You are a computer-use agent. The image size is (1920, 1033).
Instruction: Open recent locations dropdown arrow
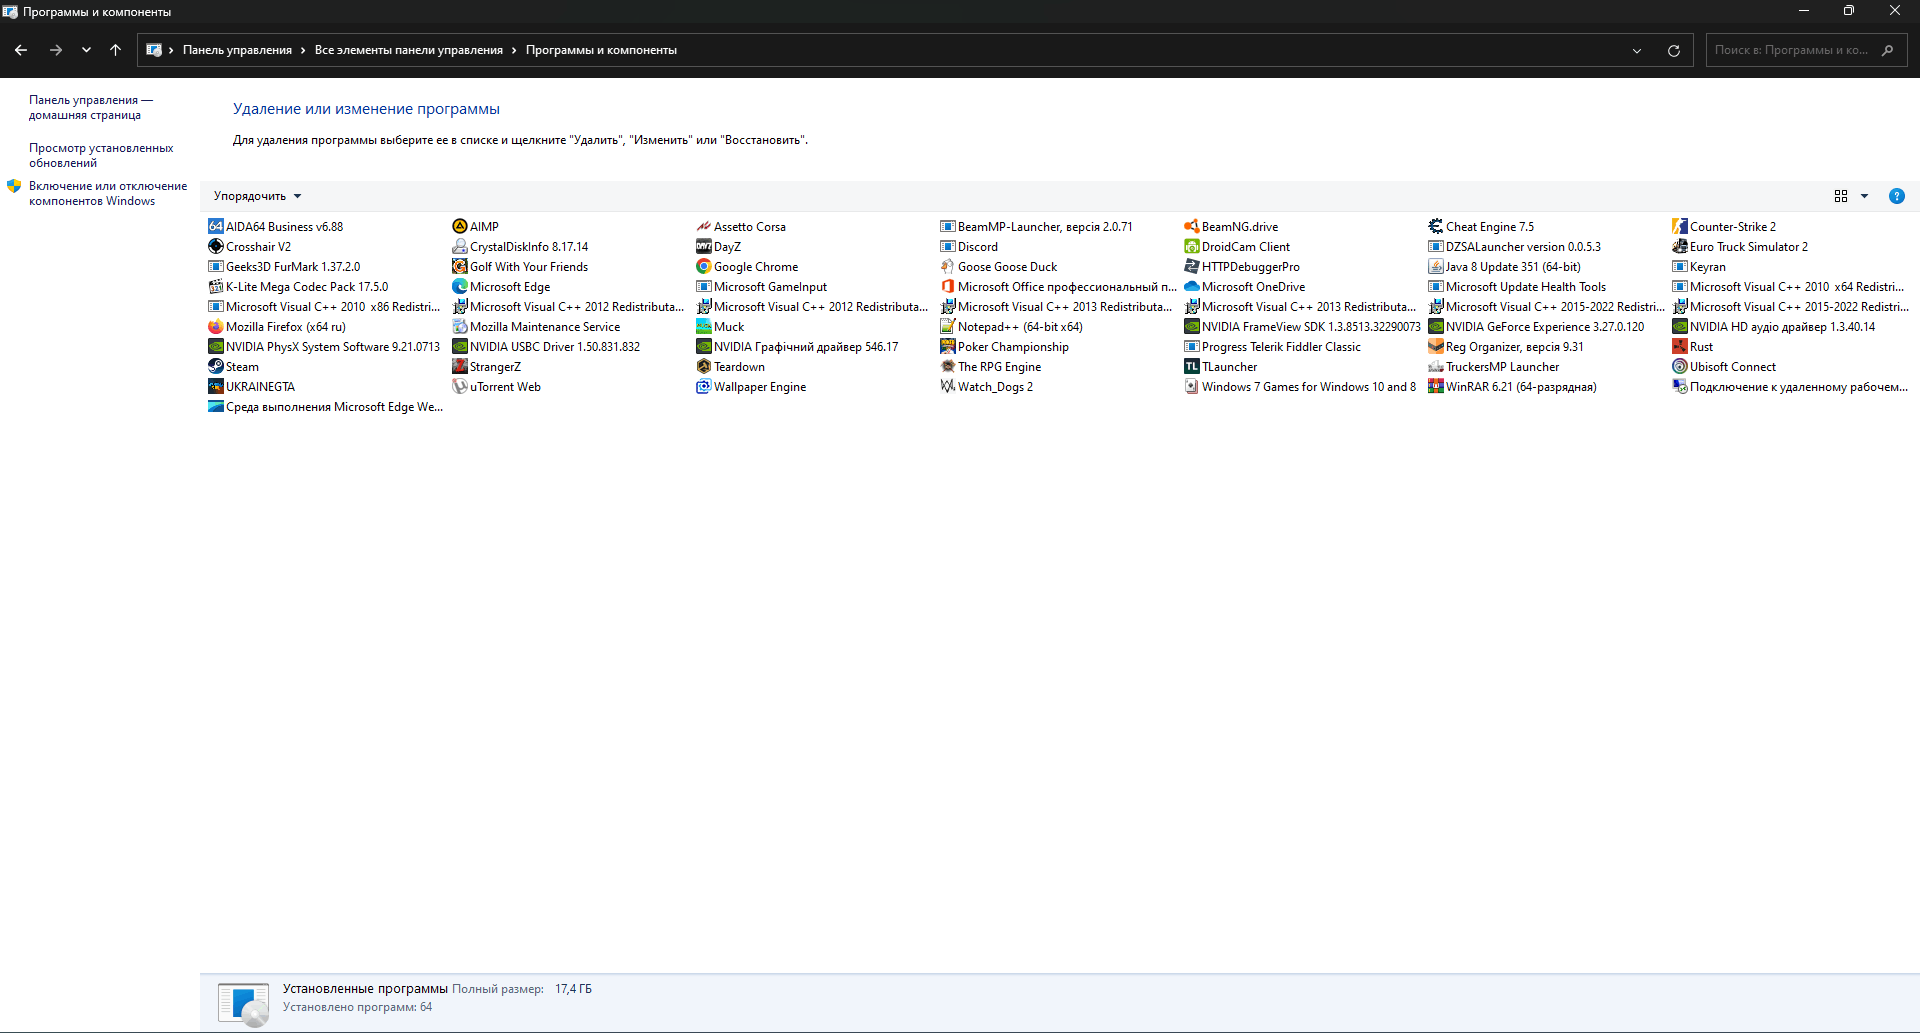coord(86,50)
